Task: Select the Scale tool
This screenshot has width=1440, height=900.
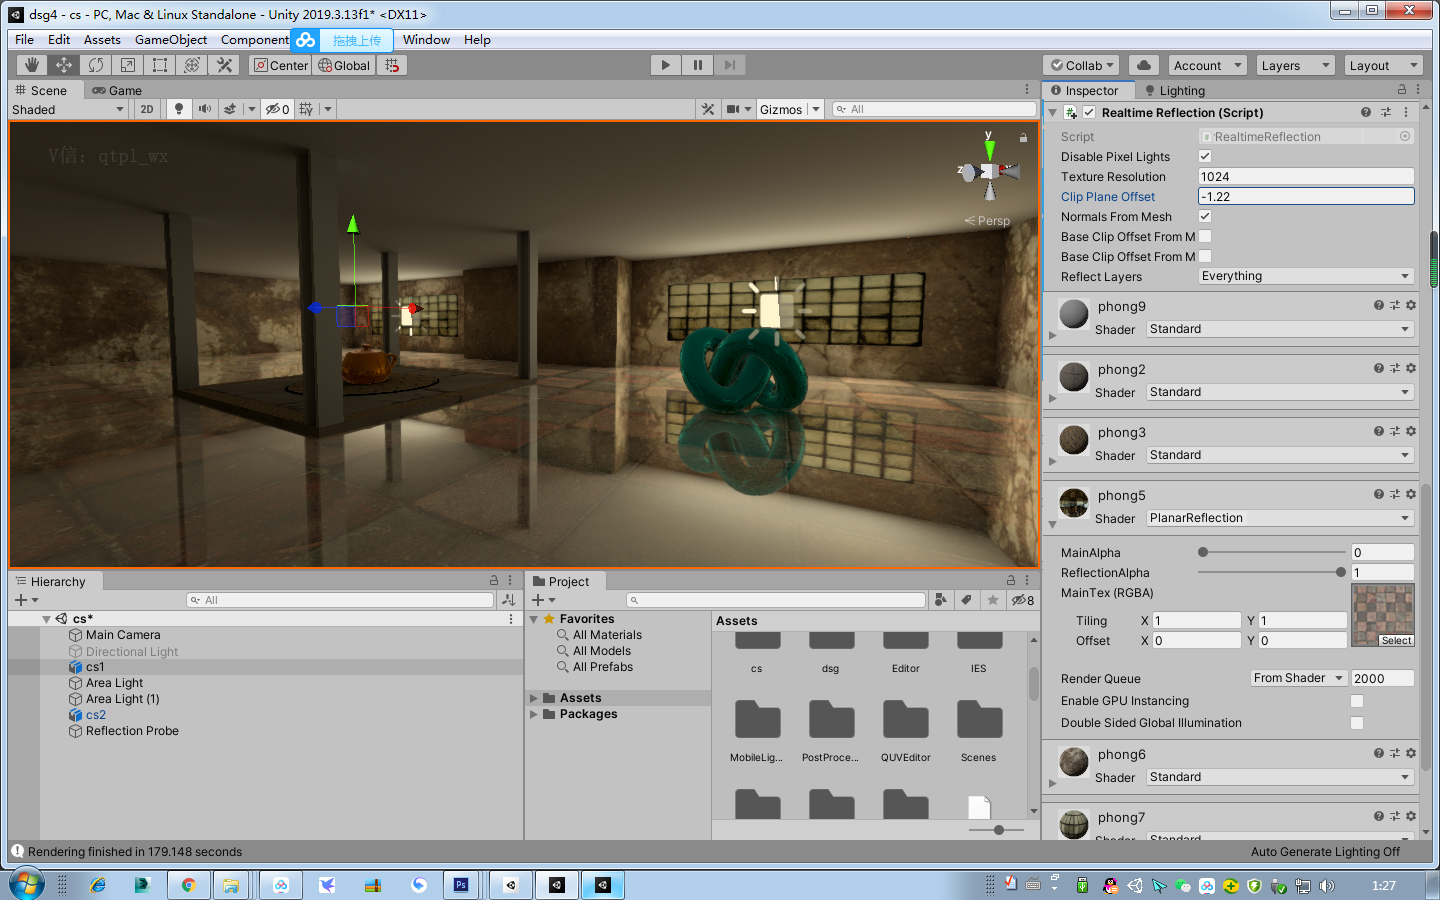Action: coord(128,65)
